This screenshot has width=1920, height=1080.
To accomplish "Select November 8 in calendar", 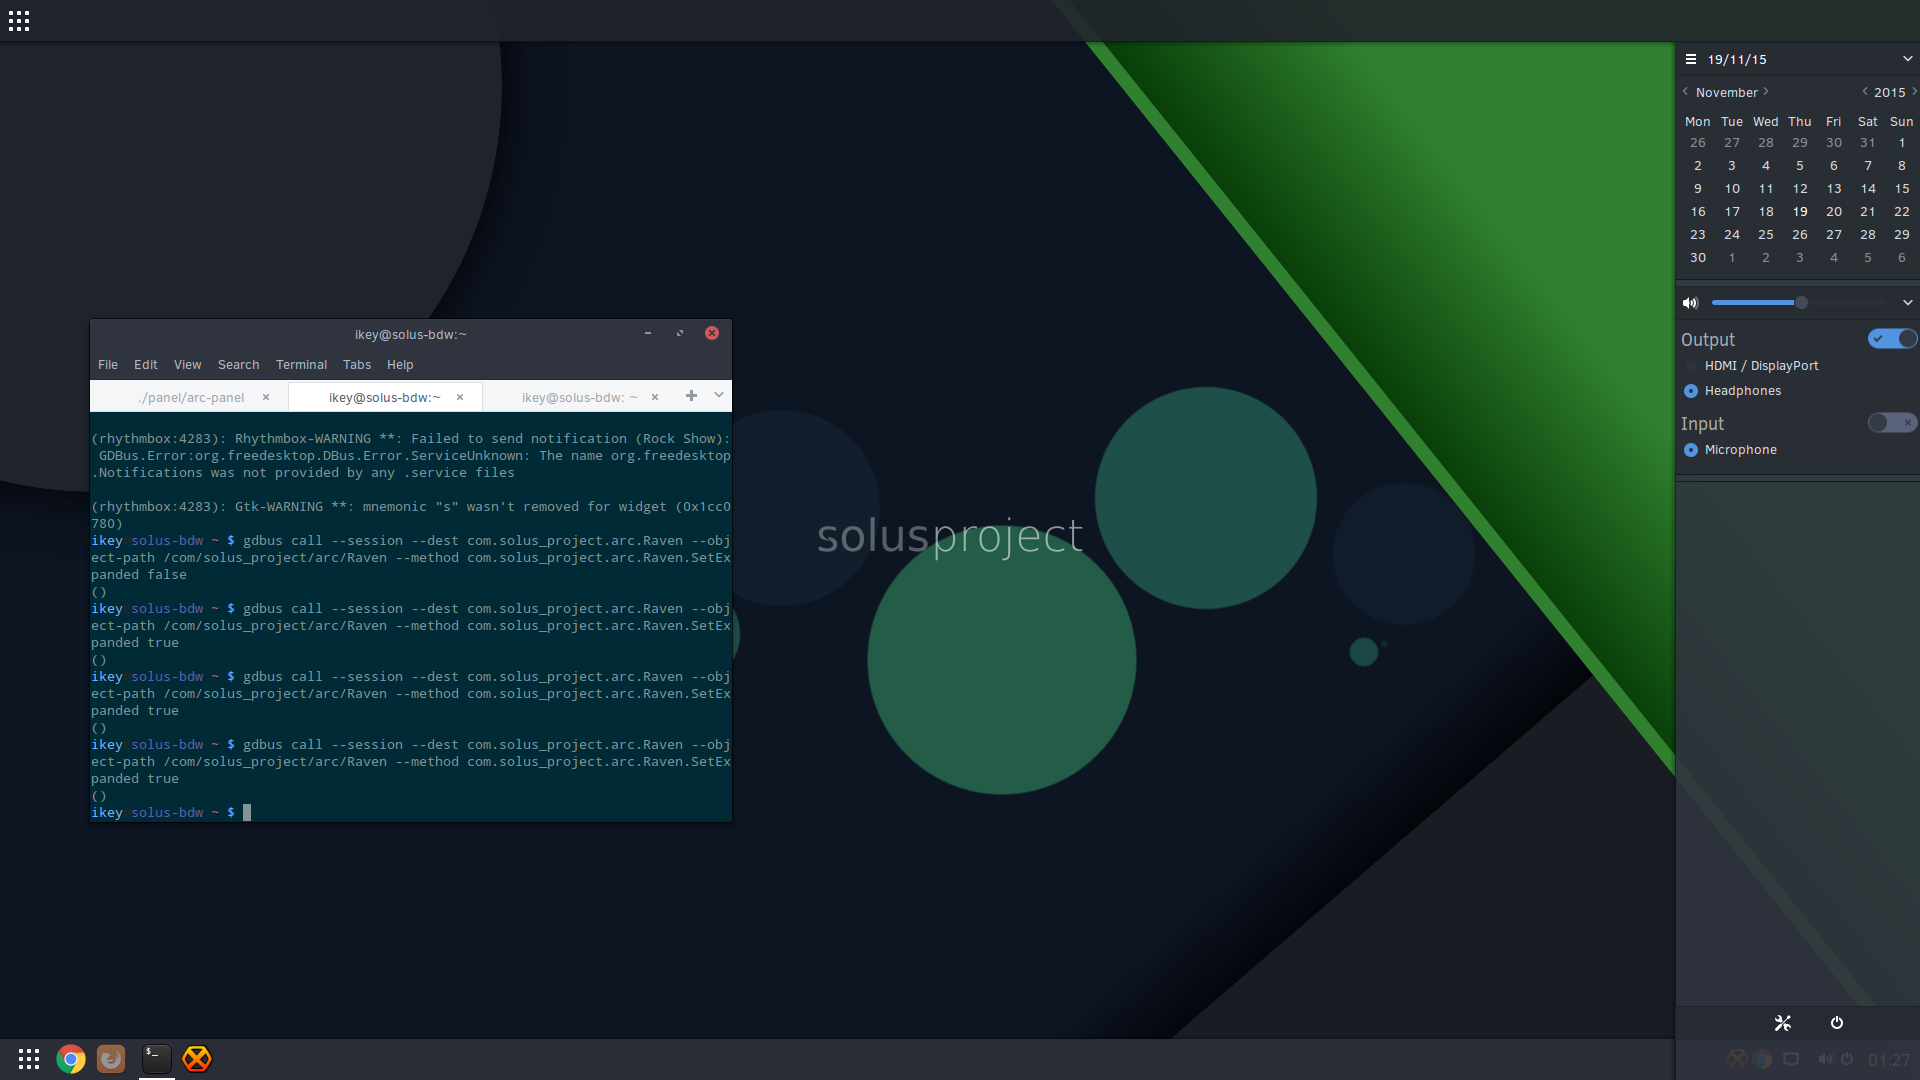I will point(1902,166).
